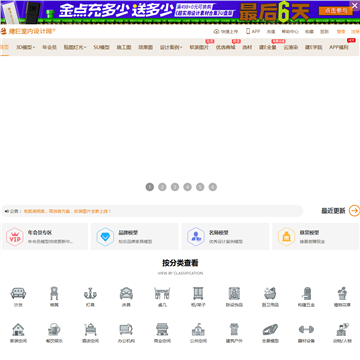Viewport: 360px width, 360px height.
Task: Open the SU模型 navigation tab
Action: 101,47
